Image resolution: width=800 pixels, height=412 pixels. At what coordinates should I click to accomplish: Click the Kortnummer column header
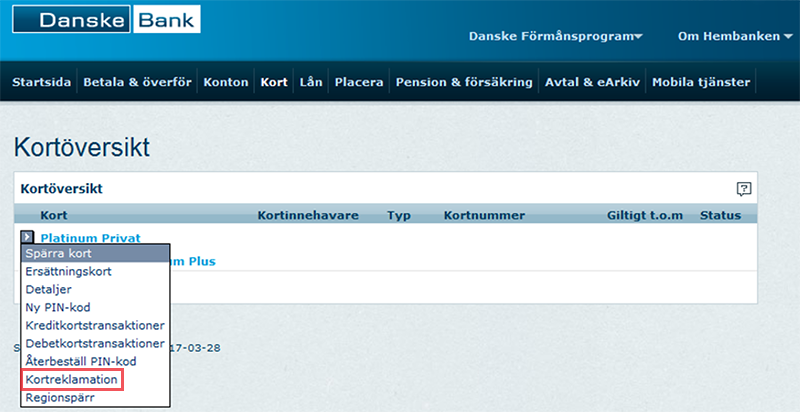[484, 215]
